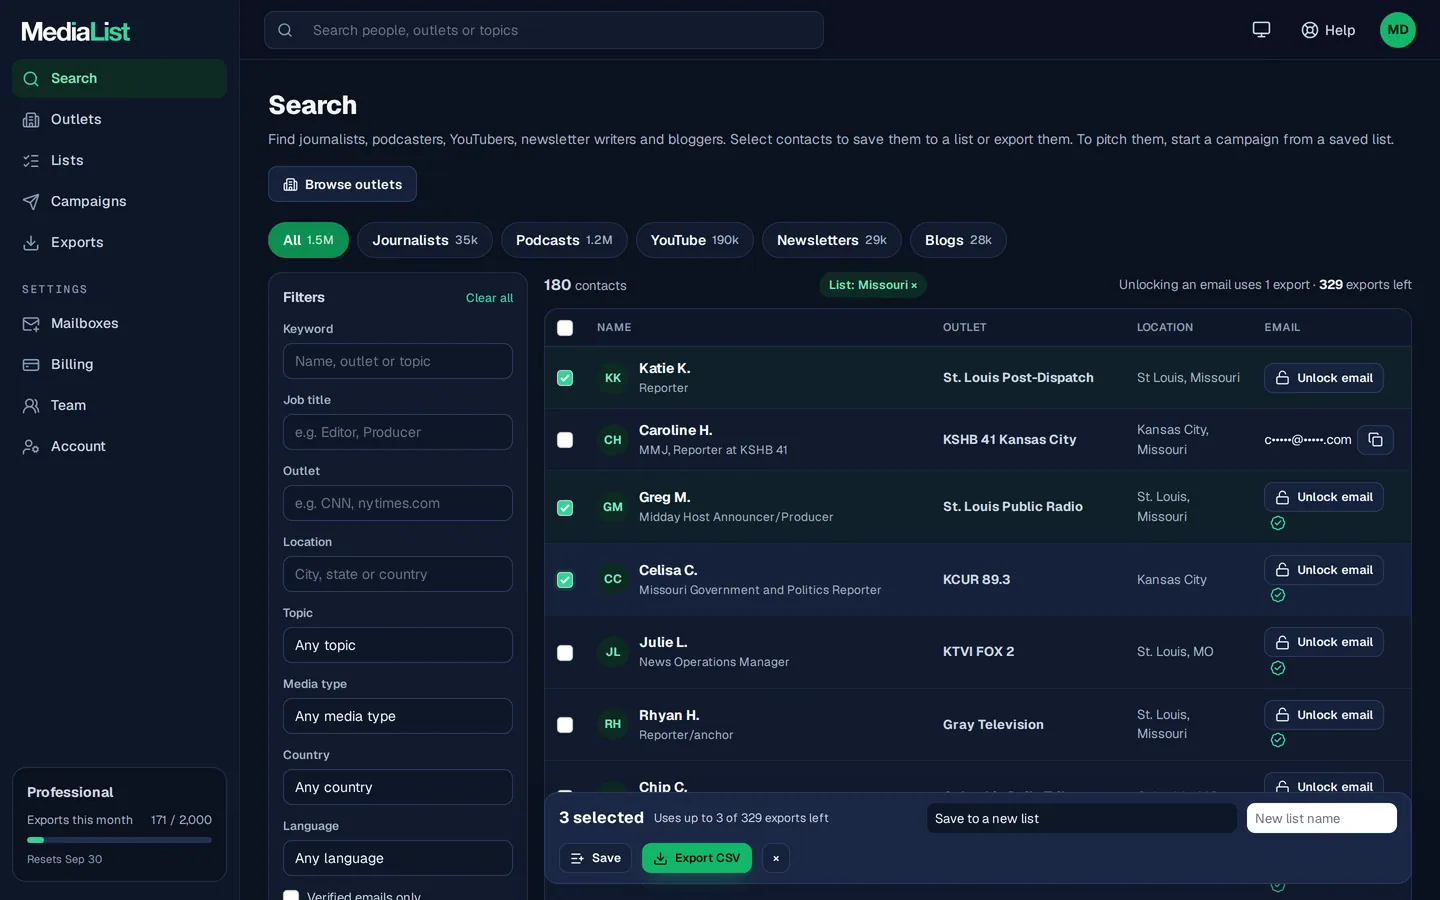Image resolution: width=1440 pixels, height=900 pixels.
Task: Switch to the YouTube tab
Action: [x=695, y=240]
